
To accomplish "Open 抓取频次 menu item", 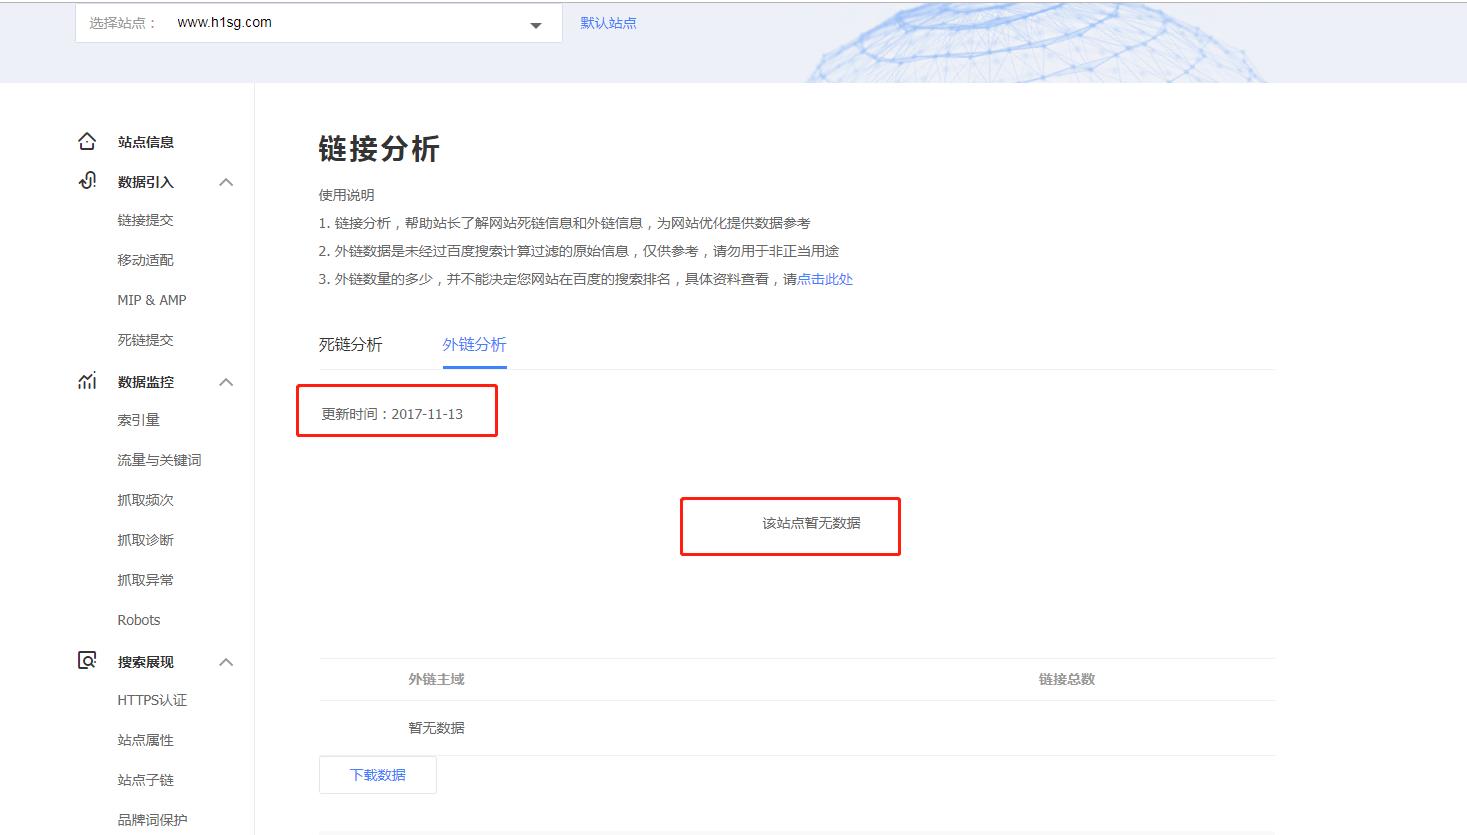I will (x=145, y=500).
